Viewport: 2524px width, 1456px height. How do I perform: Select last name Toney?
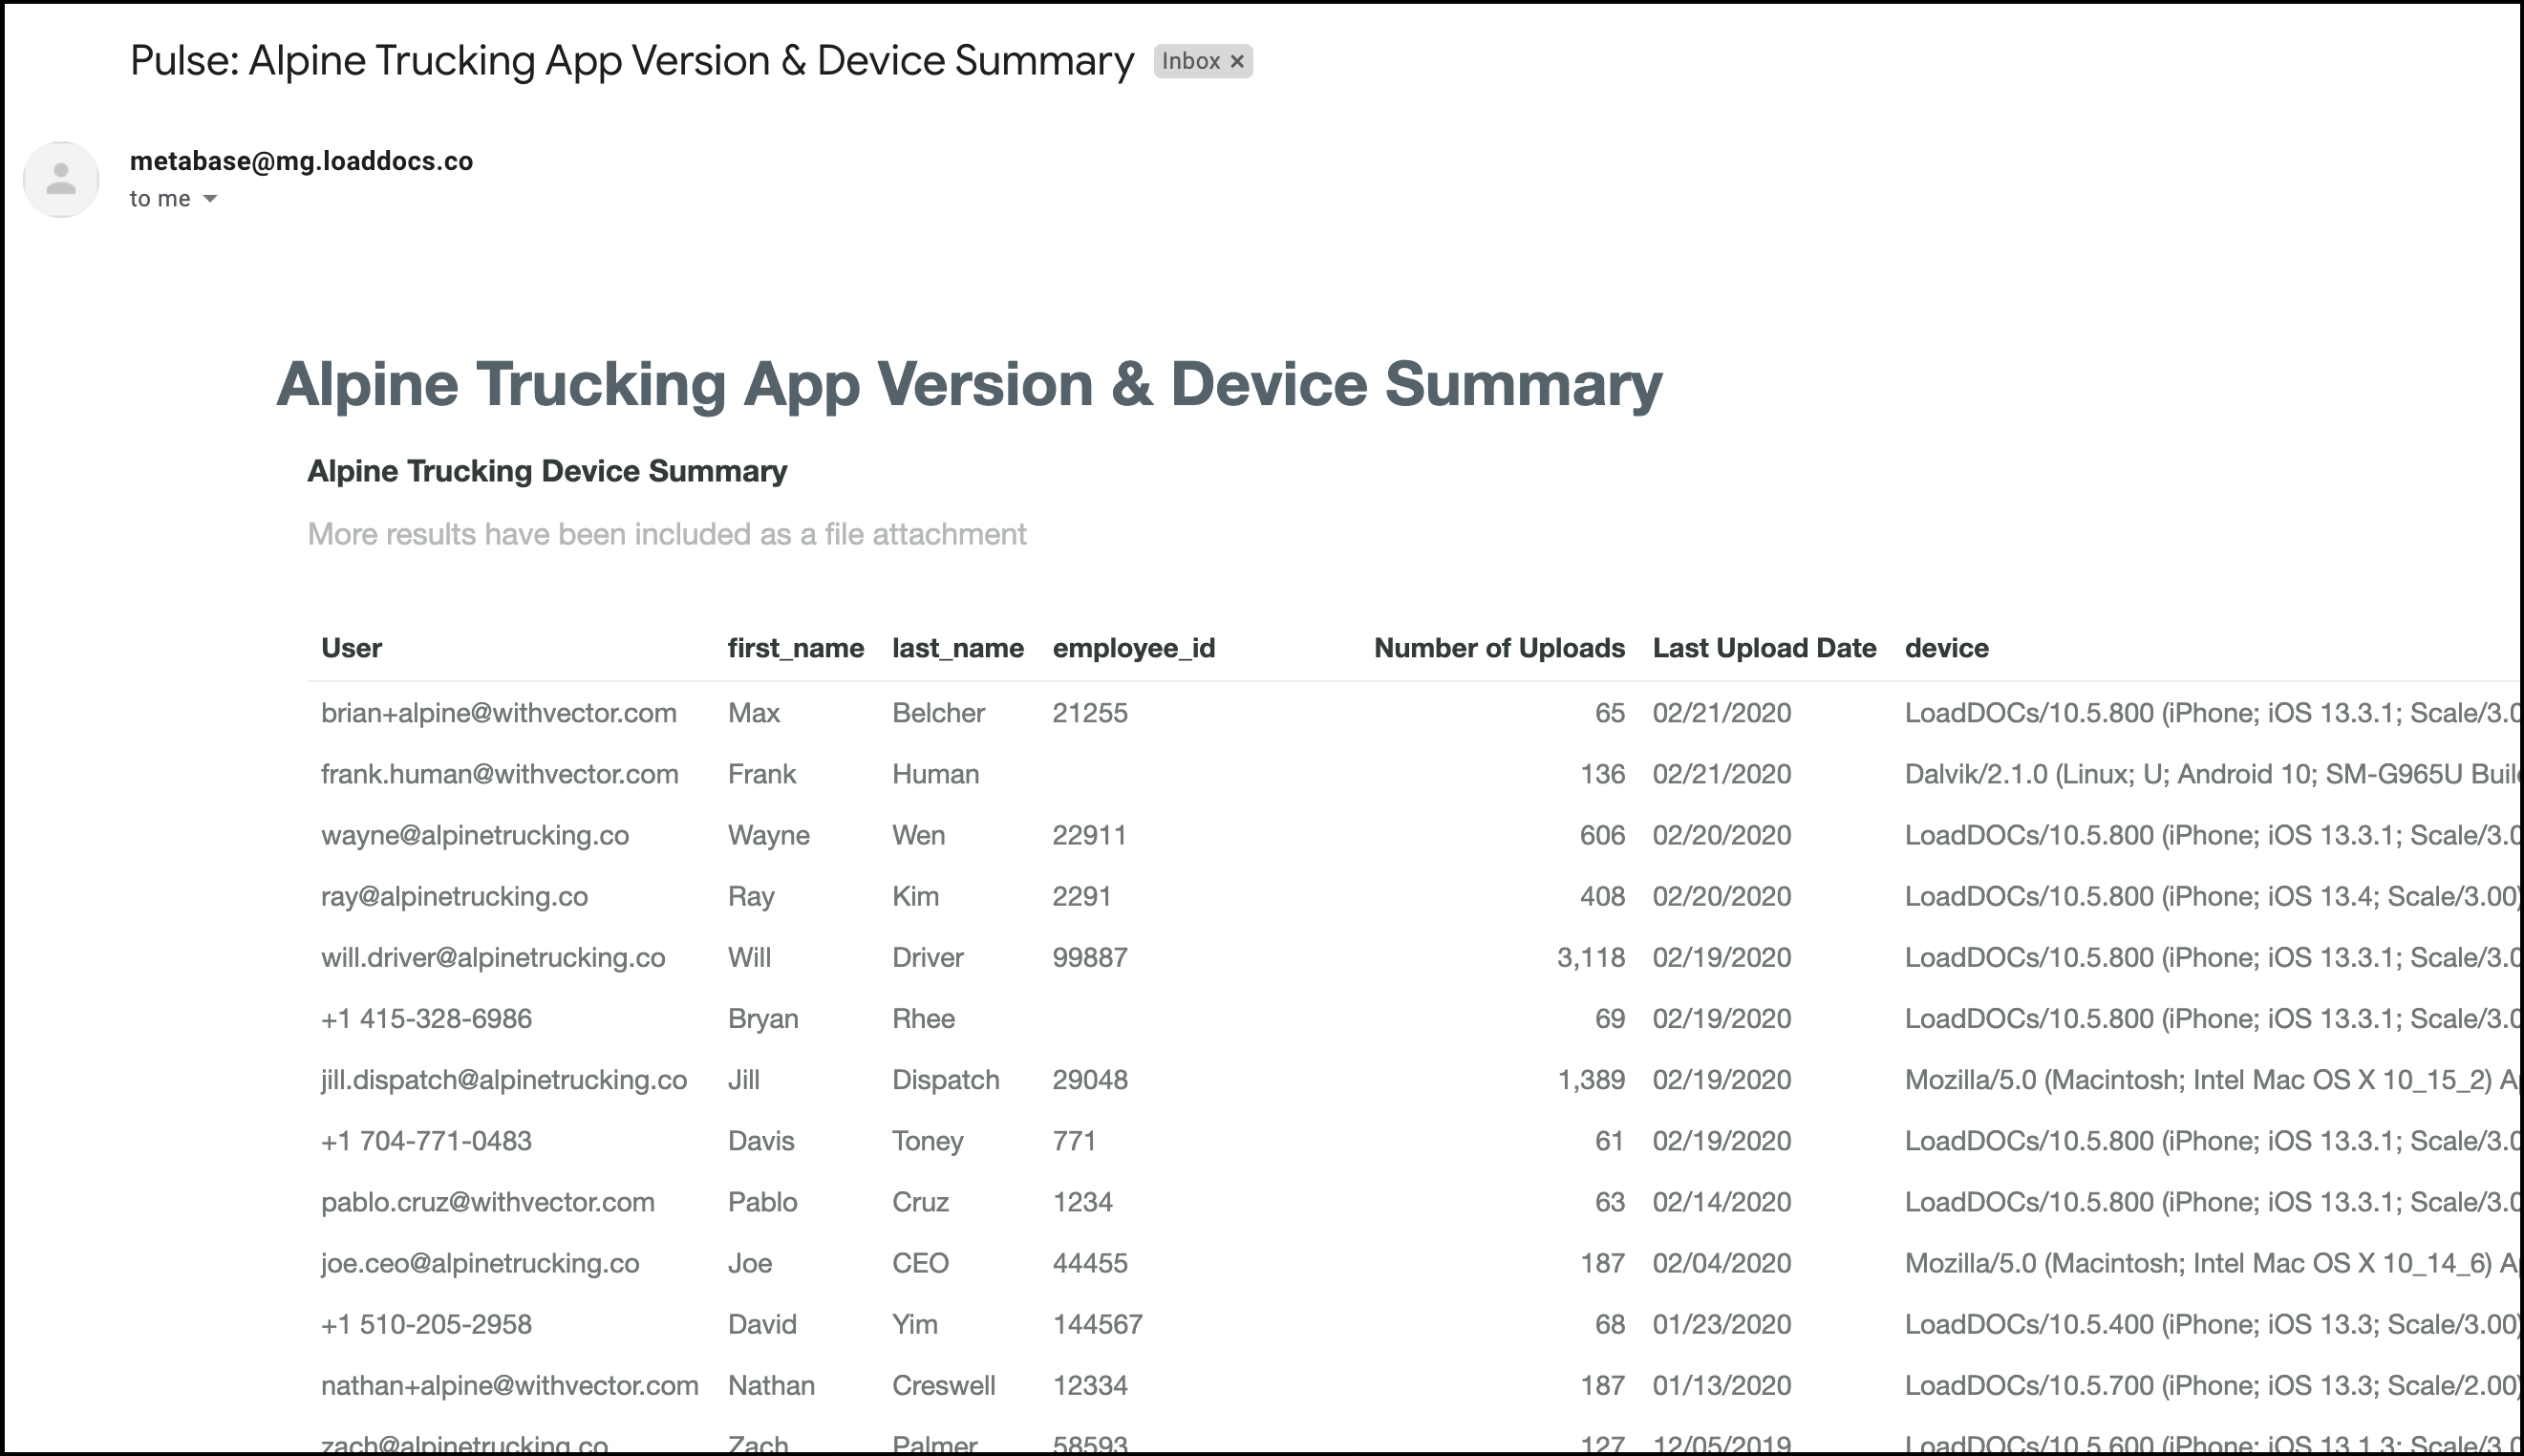click(x=927, y=1141)
